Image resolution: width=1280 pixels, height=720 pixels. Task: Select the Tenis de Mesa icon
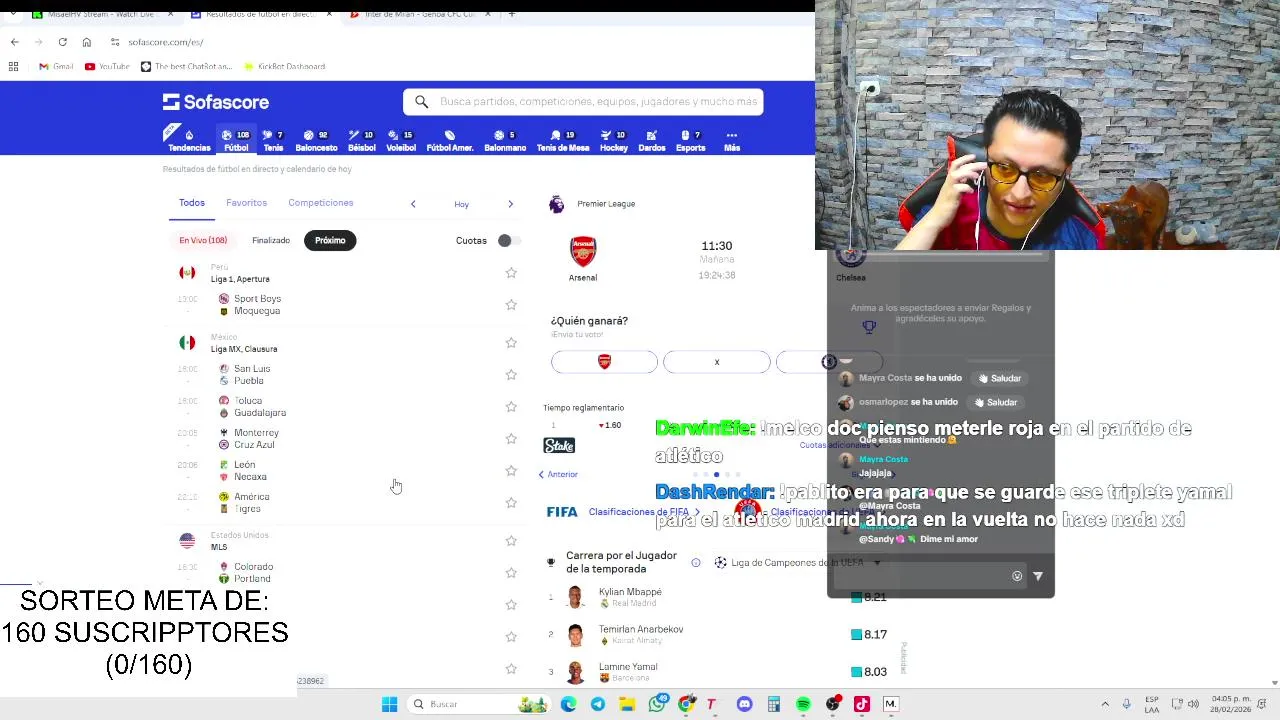click(x=563, y=140)
